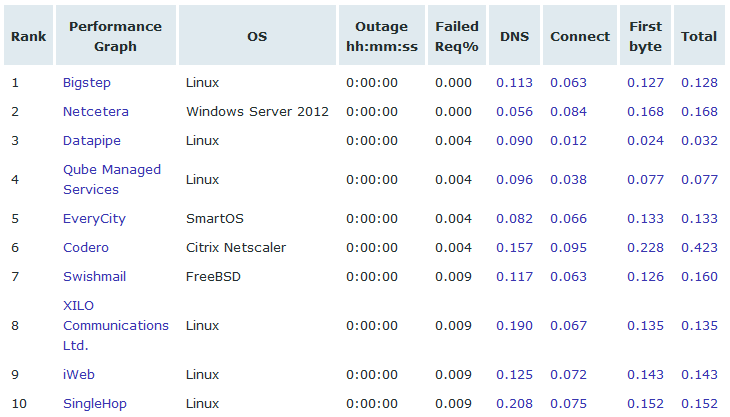
Task: Open the XILO Communications Ltd. link
Action: coord(115,326)
